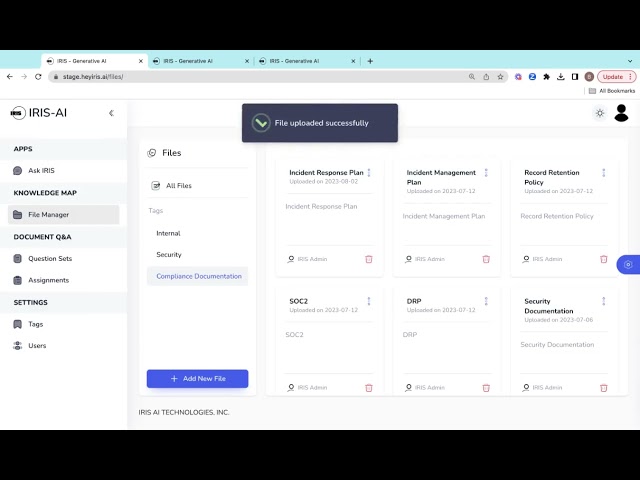
Task: Click the DRP card title
Action: (414, 301)
